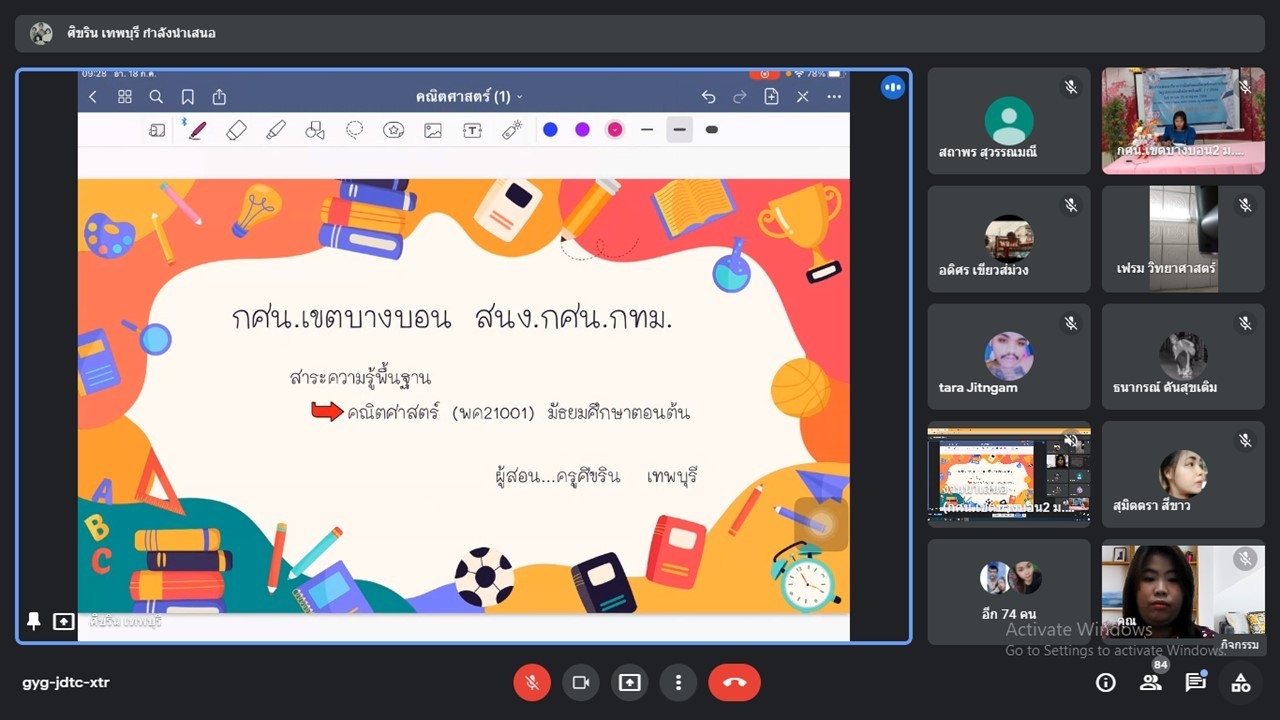Toggle the present screen button

click(x=629, y=682)
